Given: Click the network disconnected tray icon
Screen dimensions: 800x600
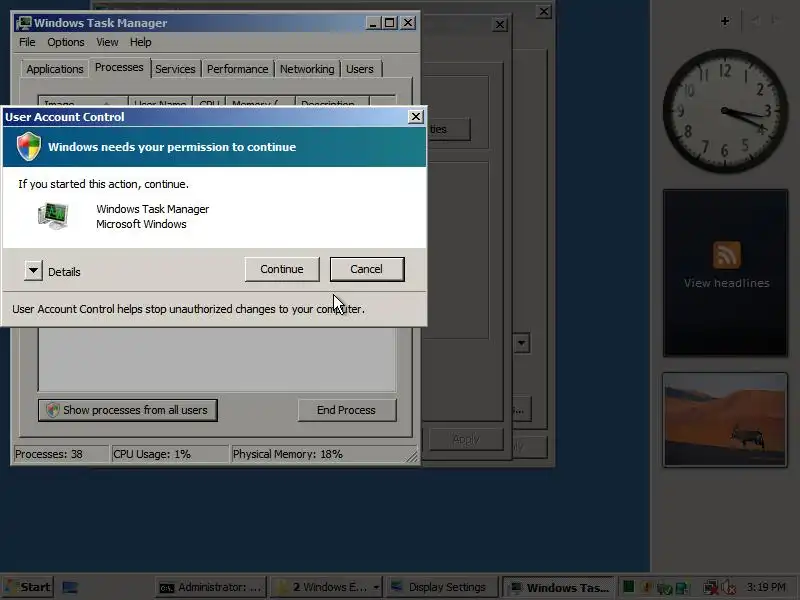Looking at the screenshot, I should [x=710, y=587].
